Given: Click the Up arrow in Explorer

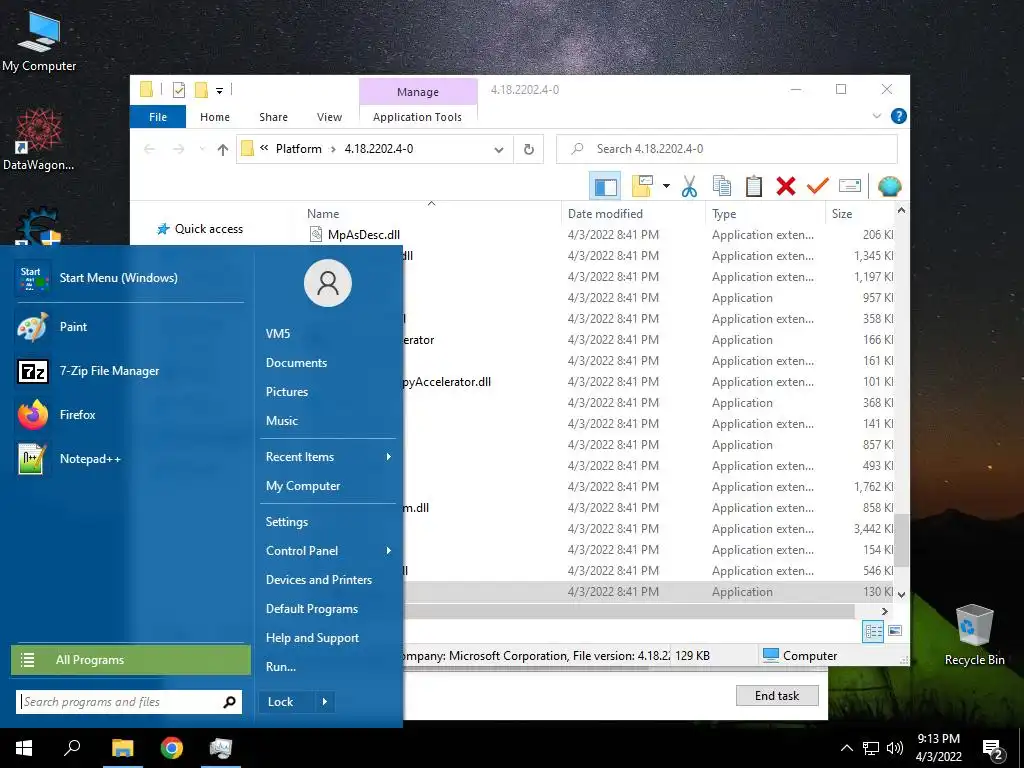Looking at the screenshot, I should [x=223, y=150].
